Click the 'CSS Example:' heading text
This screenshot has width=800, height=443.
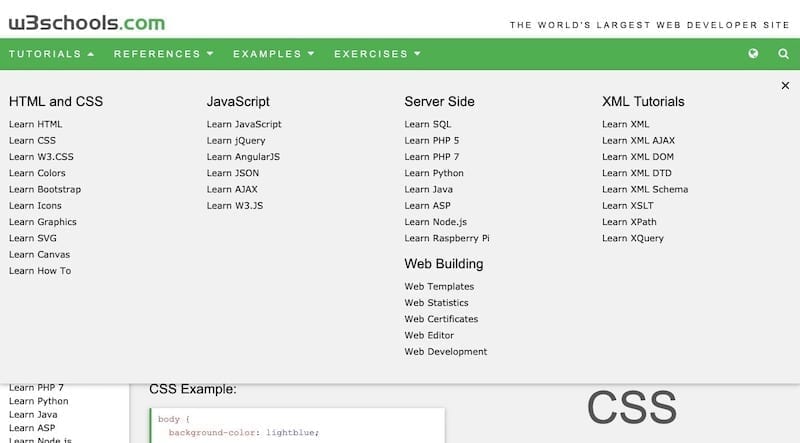click(x=193, y=389)
